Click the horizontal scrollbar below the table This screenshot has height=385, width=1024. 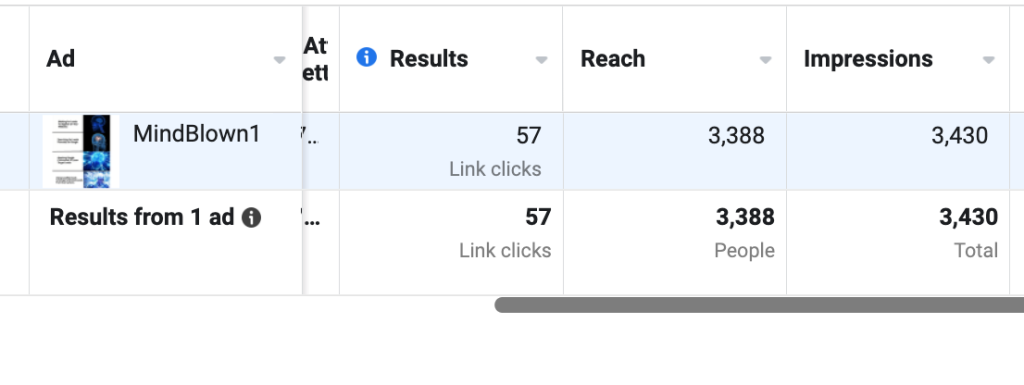click(x=759, y=305)
